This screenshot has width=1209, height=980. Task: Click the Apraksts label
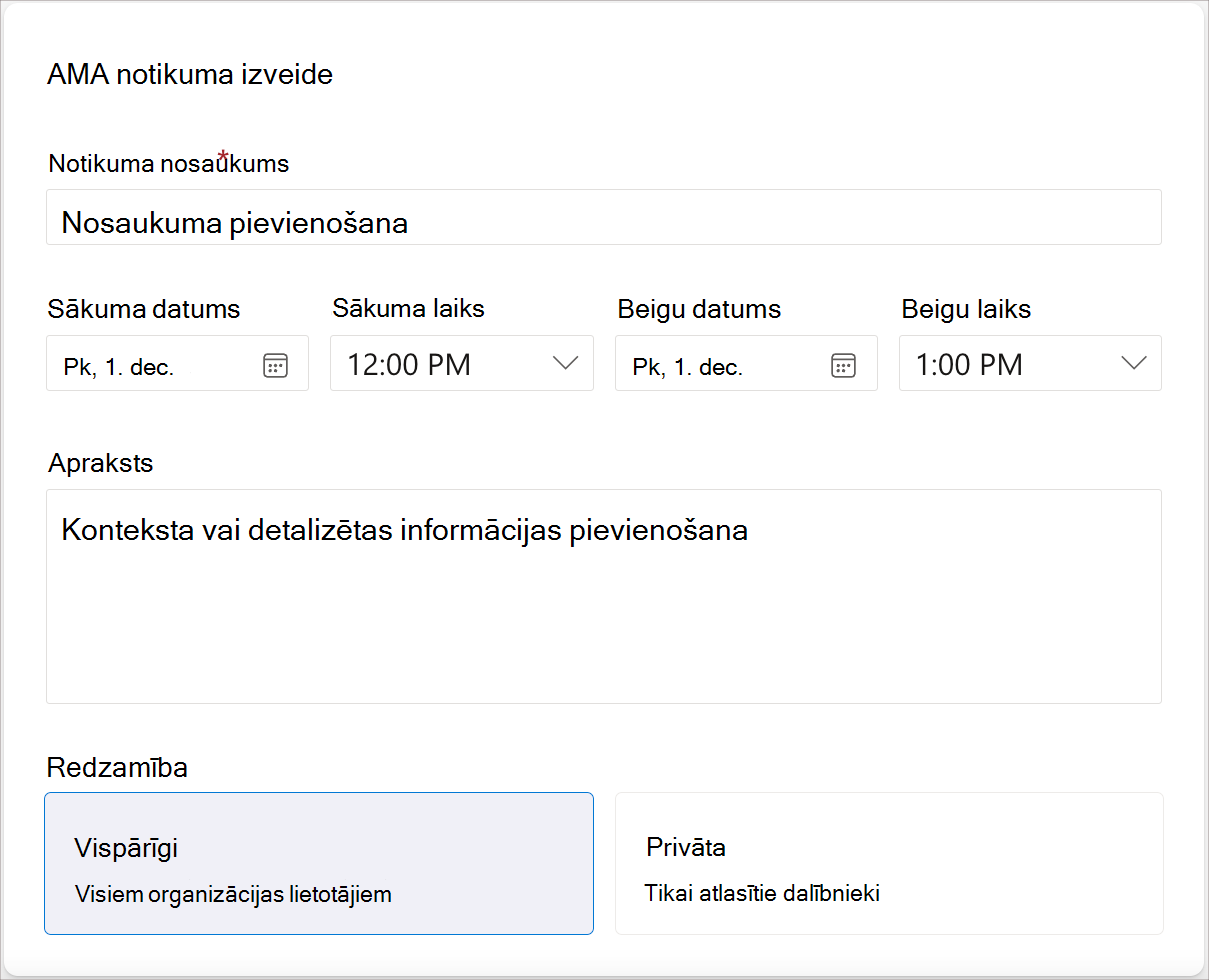tap(100, 463)
